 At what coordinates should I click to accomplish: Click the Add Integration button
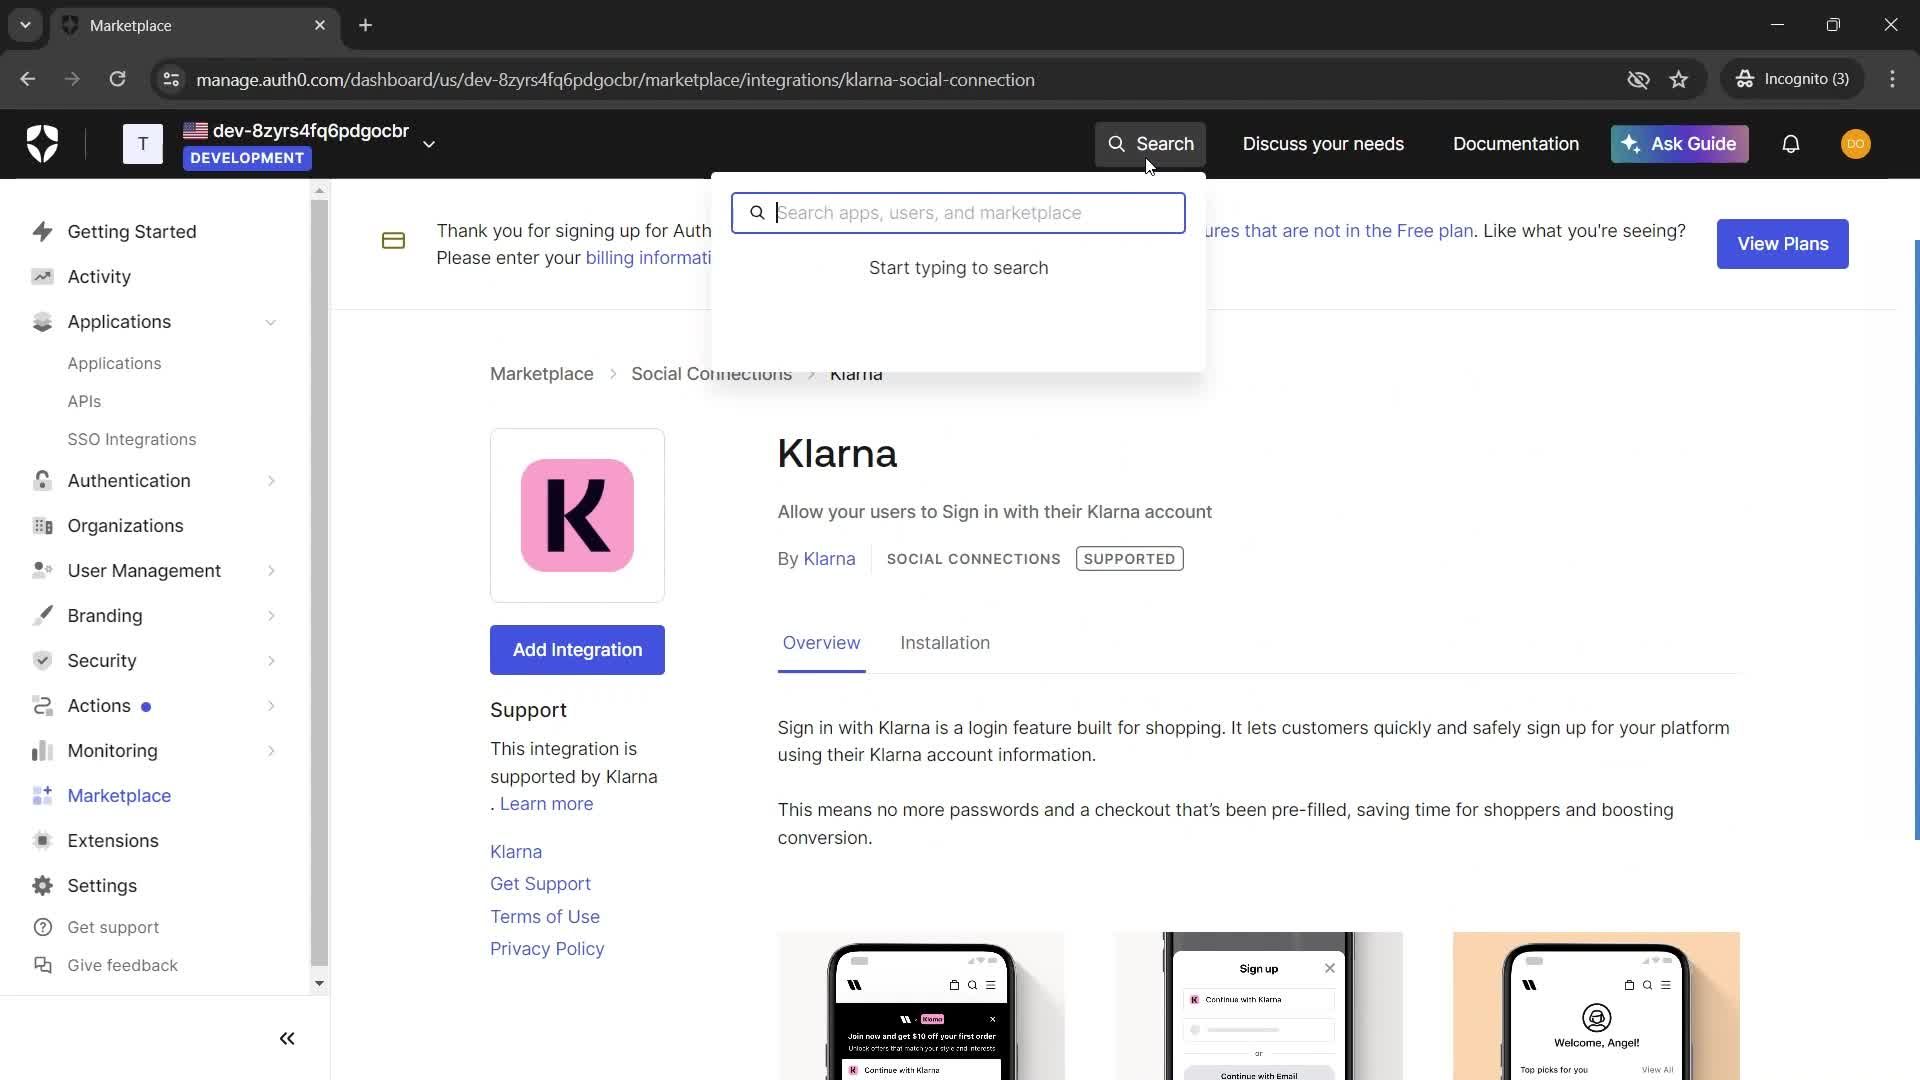pos(577,650)
